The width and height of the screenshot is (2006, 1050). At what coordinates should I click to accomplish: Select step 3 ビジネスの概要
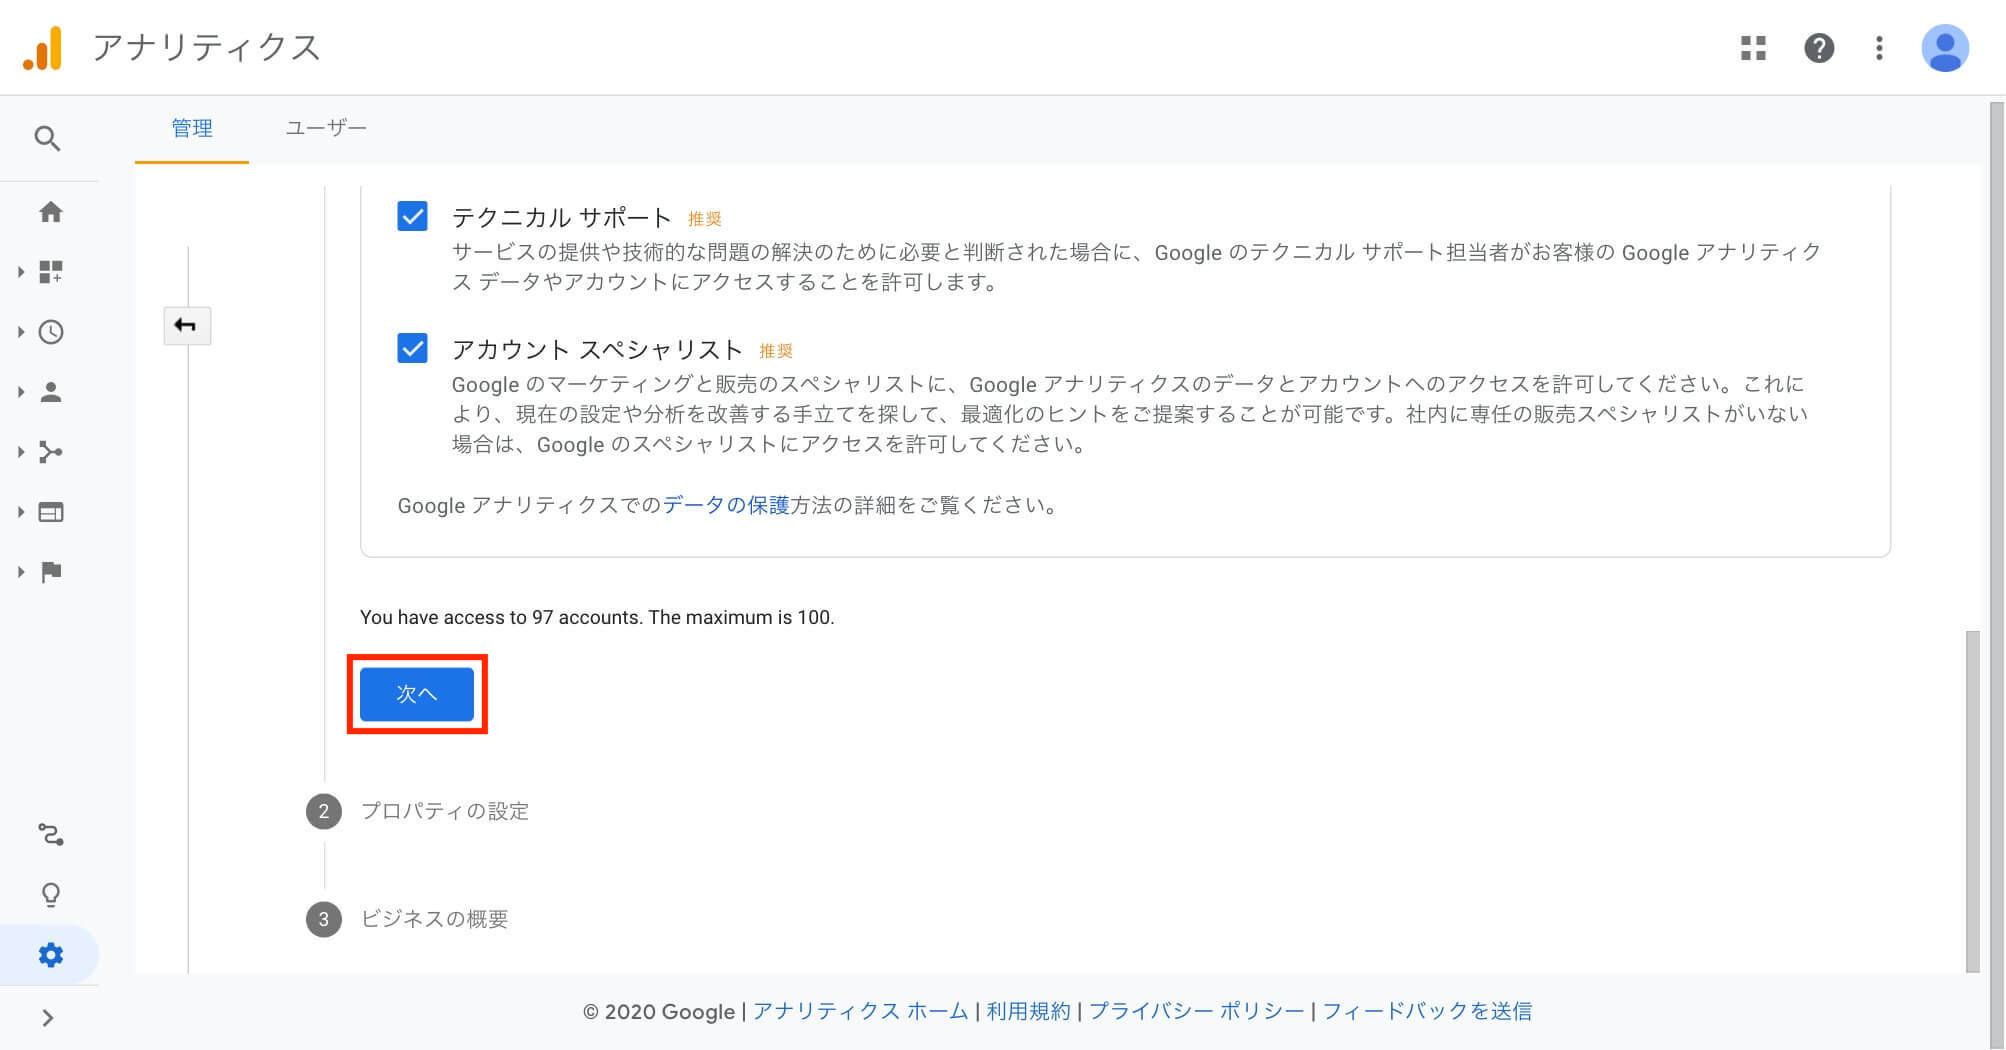(407, 919)
